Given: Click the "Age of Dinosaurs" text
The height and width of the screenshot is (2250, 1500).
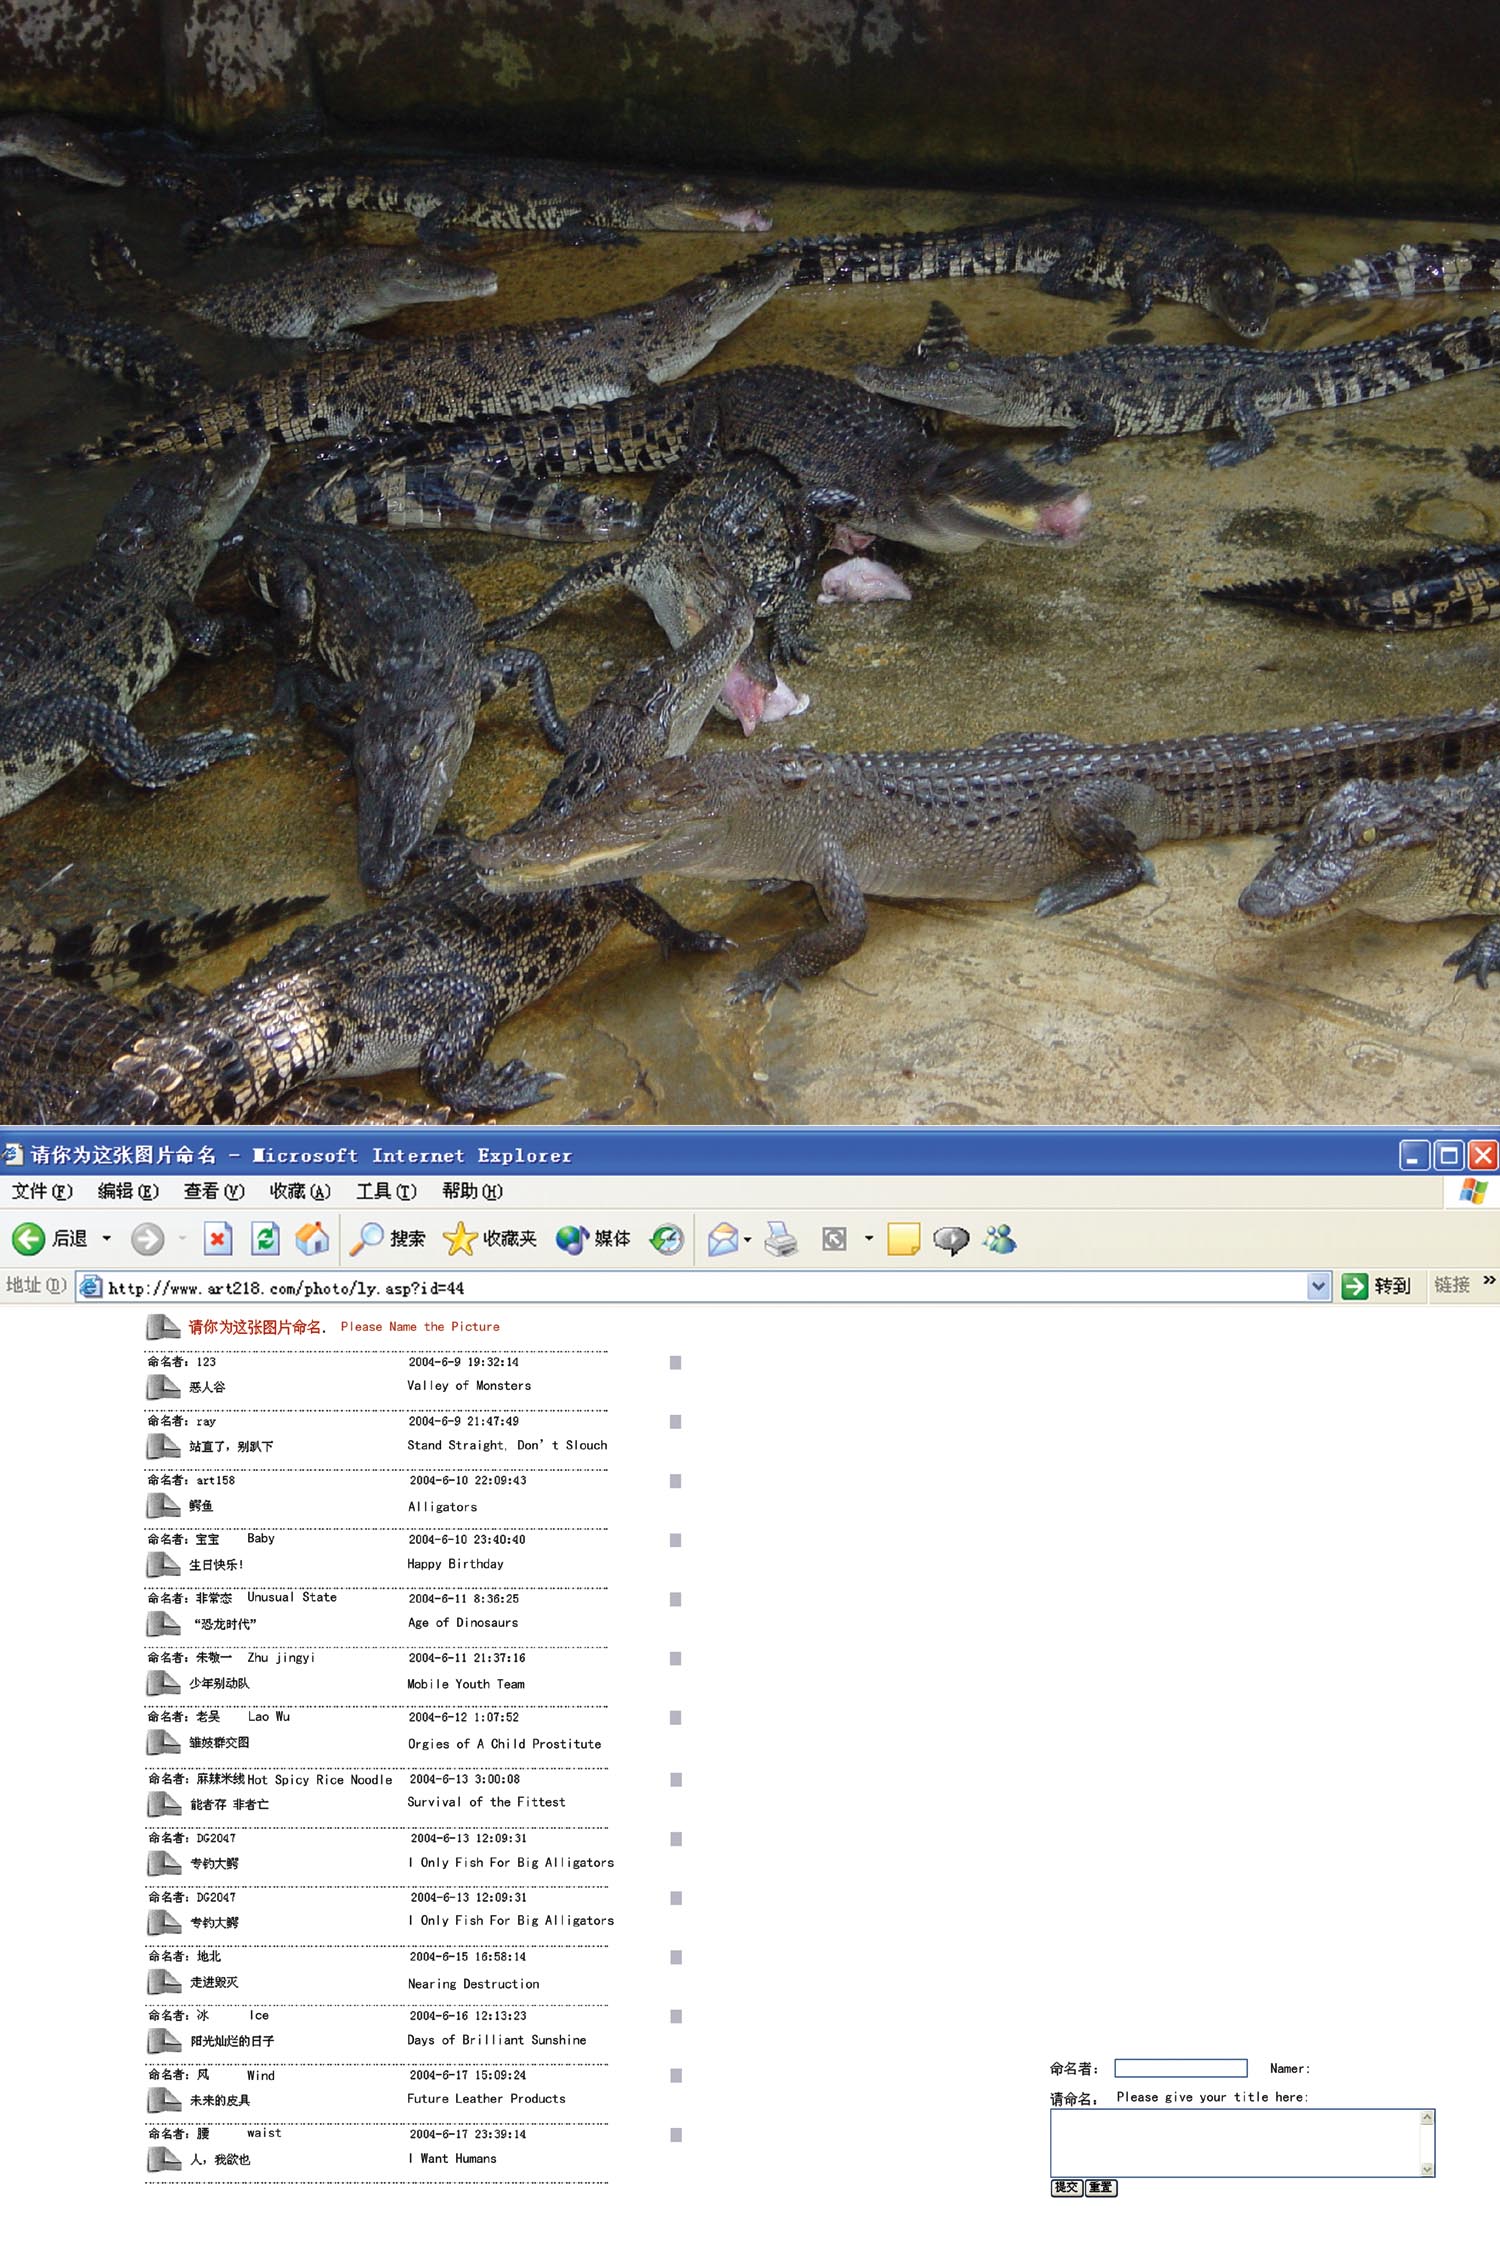Looking at the screenshot, I should coord(463,1622).
